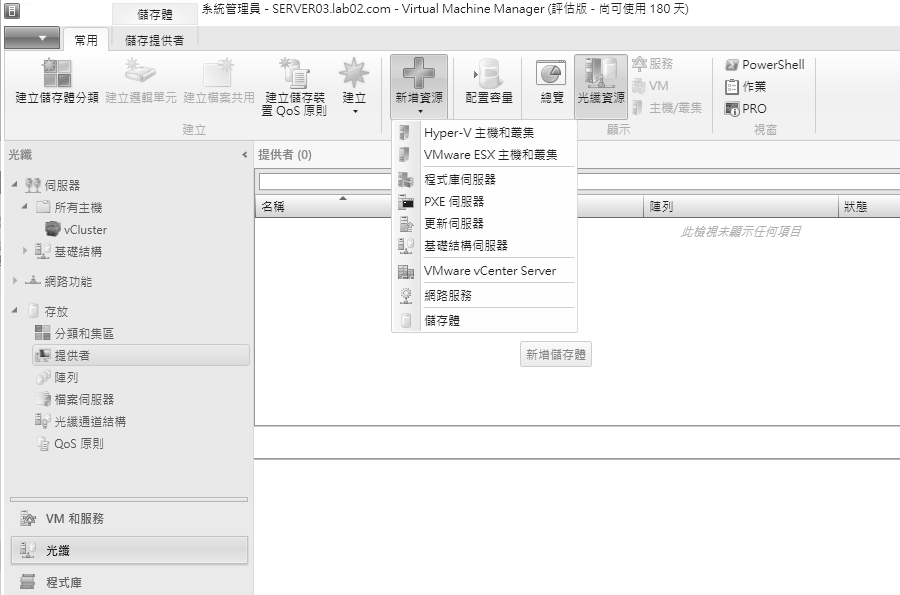Select vCluster in the tree

click(x=85, y=230)
